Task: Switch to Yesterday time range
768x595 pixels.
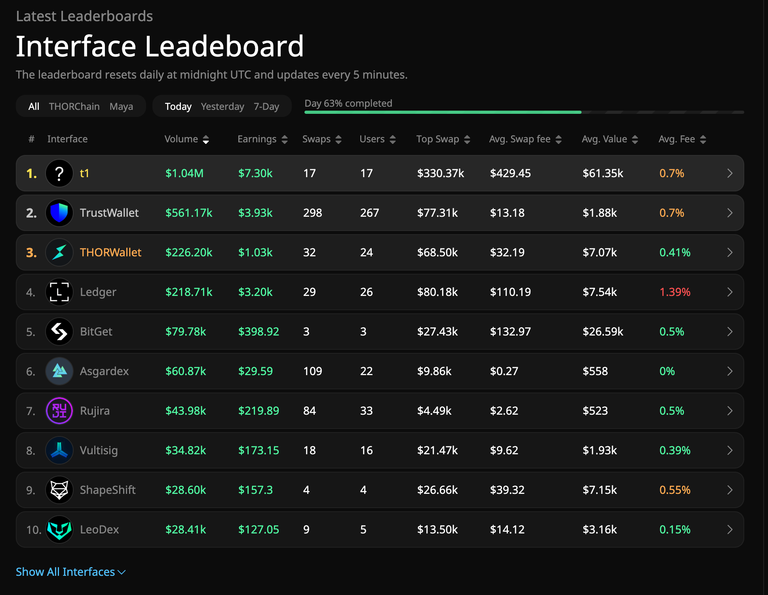Action: (222, 107)
